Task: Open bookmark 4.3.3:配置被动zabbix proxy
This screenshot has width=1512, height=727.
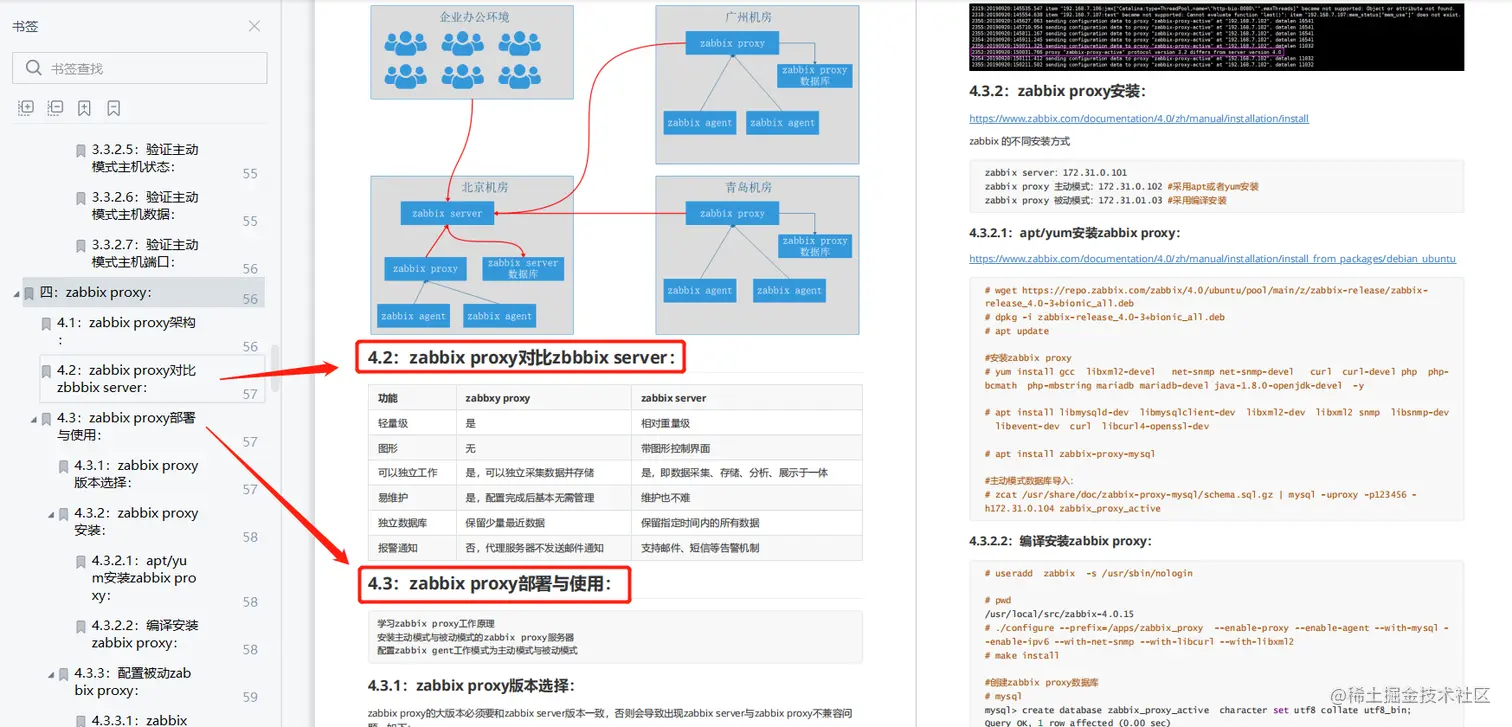Action: point(133,681)
